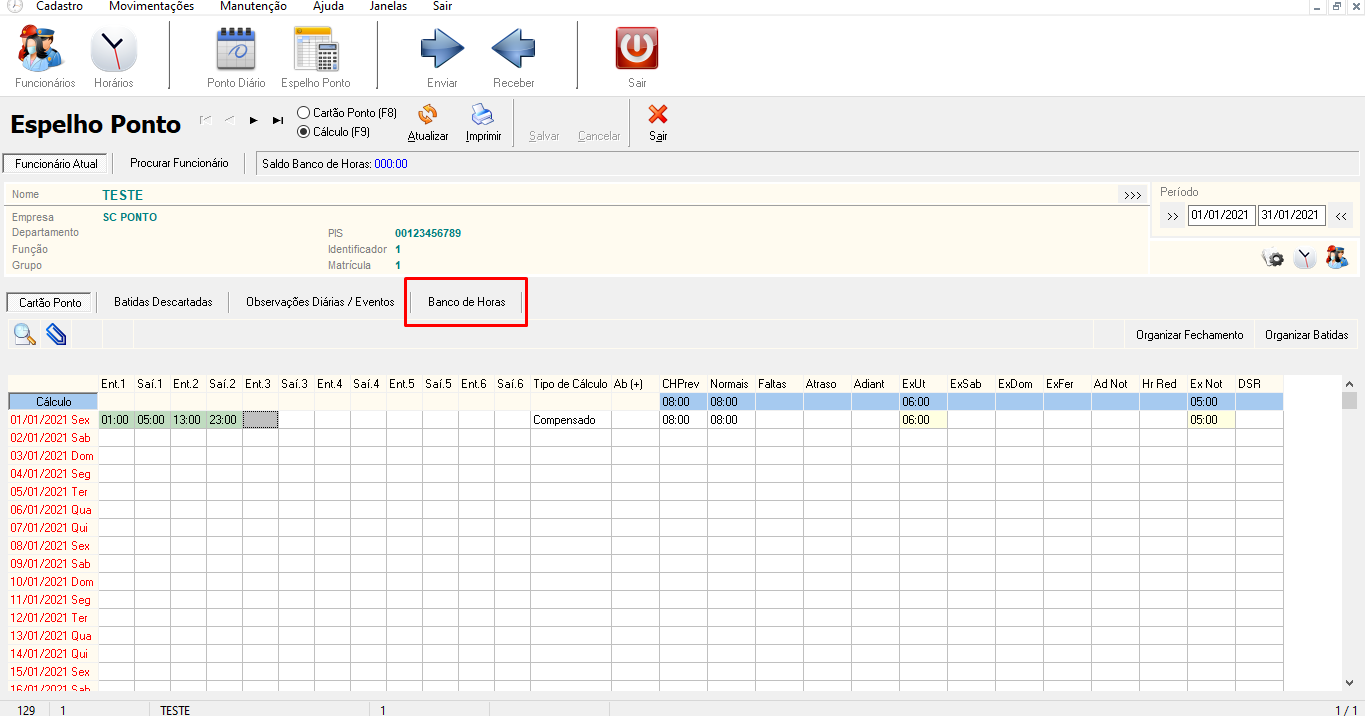Open the Funcionários module
The height and width of the screenshot is (716, 1365).
pyautogui.click(x=44, y=58)
